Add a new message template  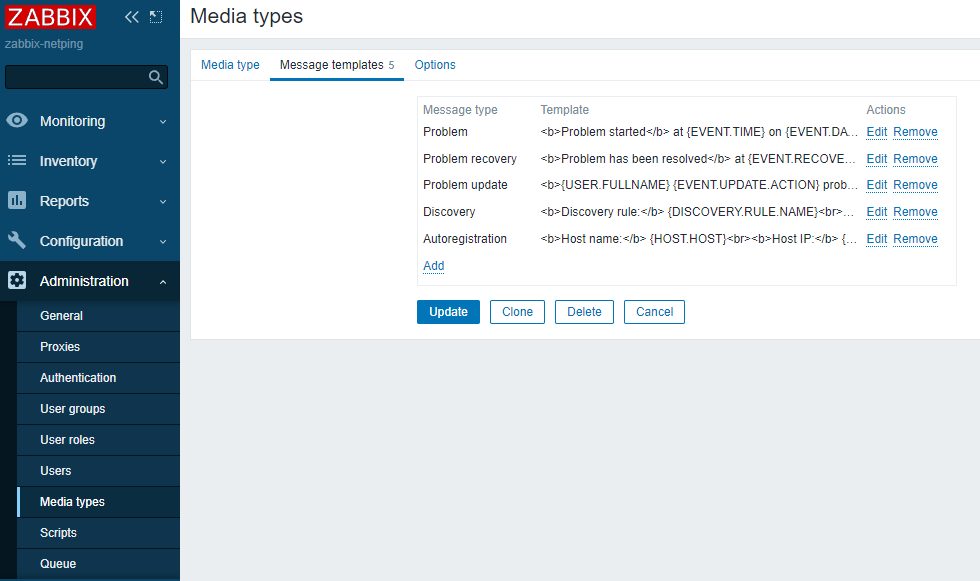point(433,266)
